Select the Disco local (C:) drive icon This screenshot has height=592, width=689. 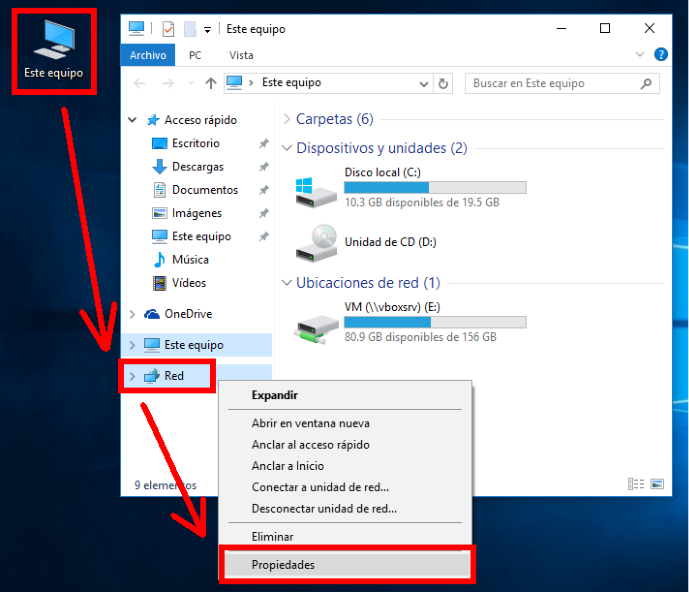(x=316, y=192)
